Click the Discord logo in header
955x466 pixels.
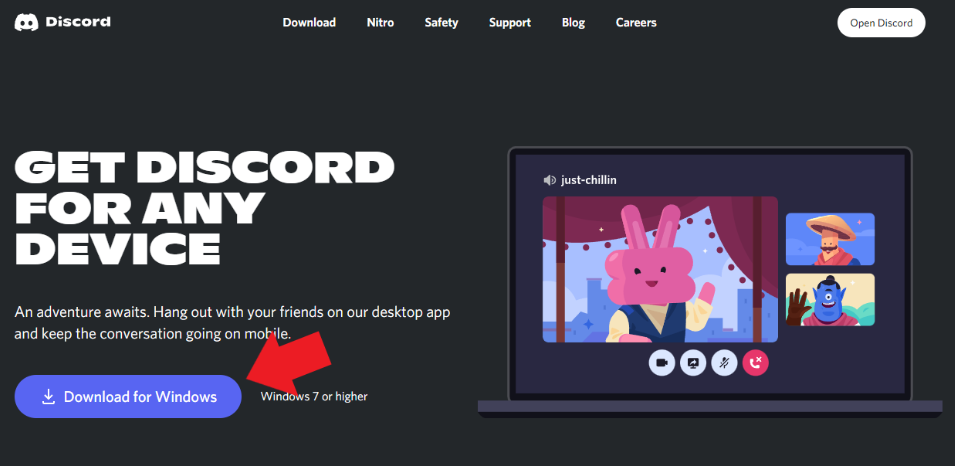tap(63, 23)
